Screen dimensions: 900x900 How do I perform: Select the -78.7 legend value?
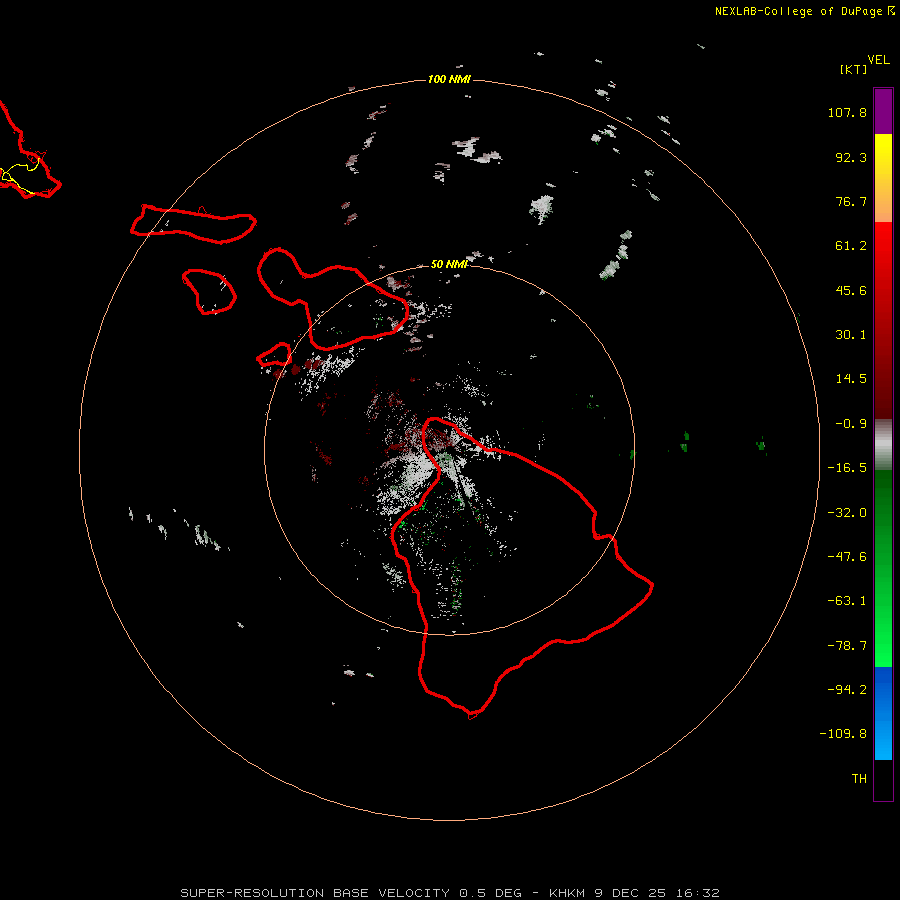click(x=847, y=646)
